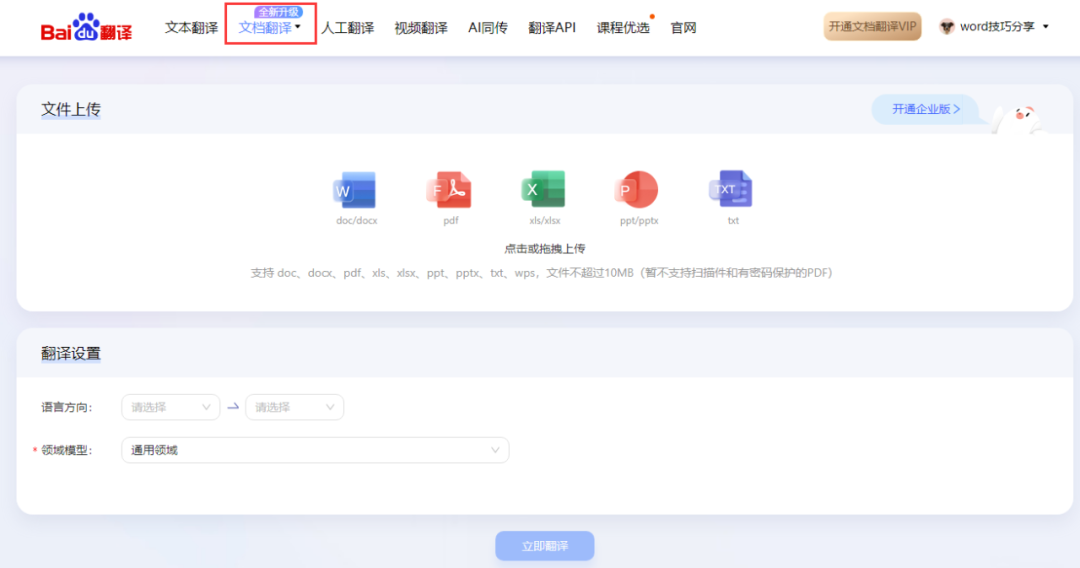Click the 翻译设置 heading
Image resolution: width=1080 pixels, height=568 pixels.
tap(71, 354)
